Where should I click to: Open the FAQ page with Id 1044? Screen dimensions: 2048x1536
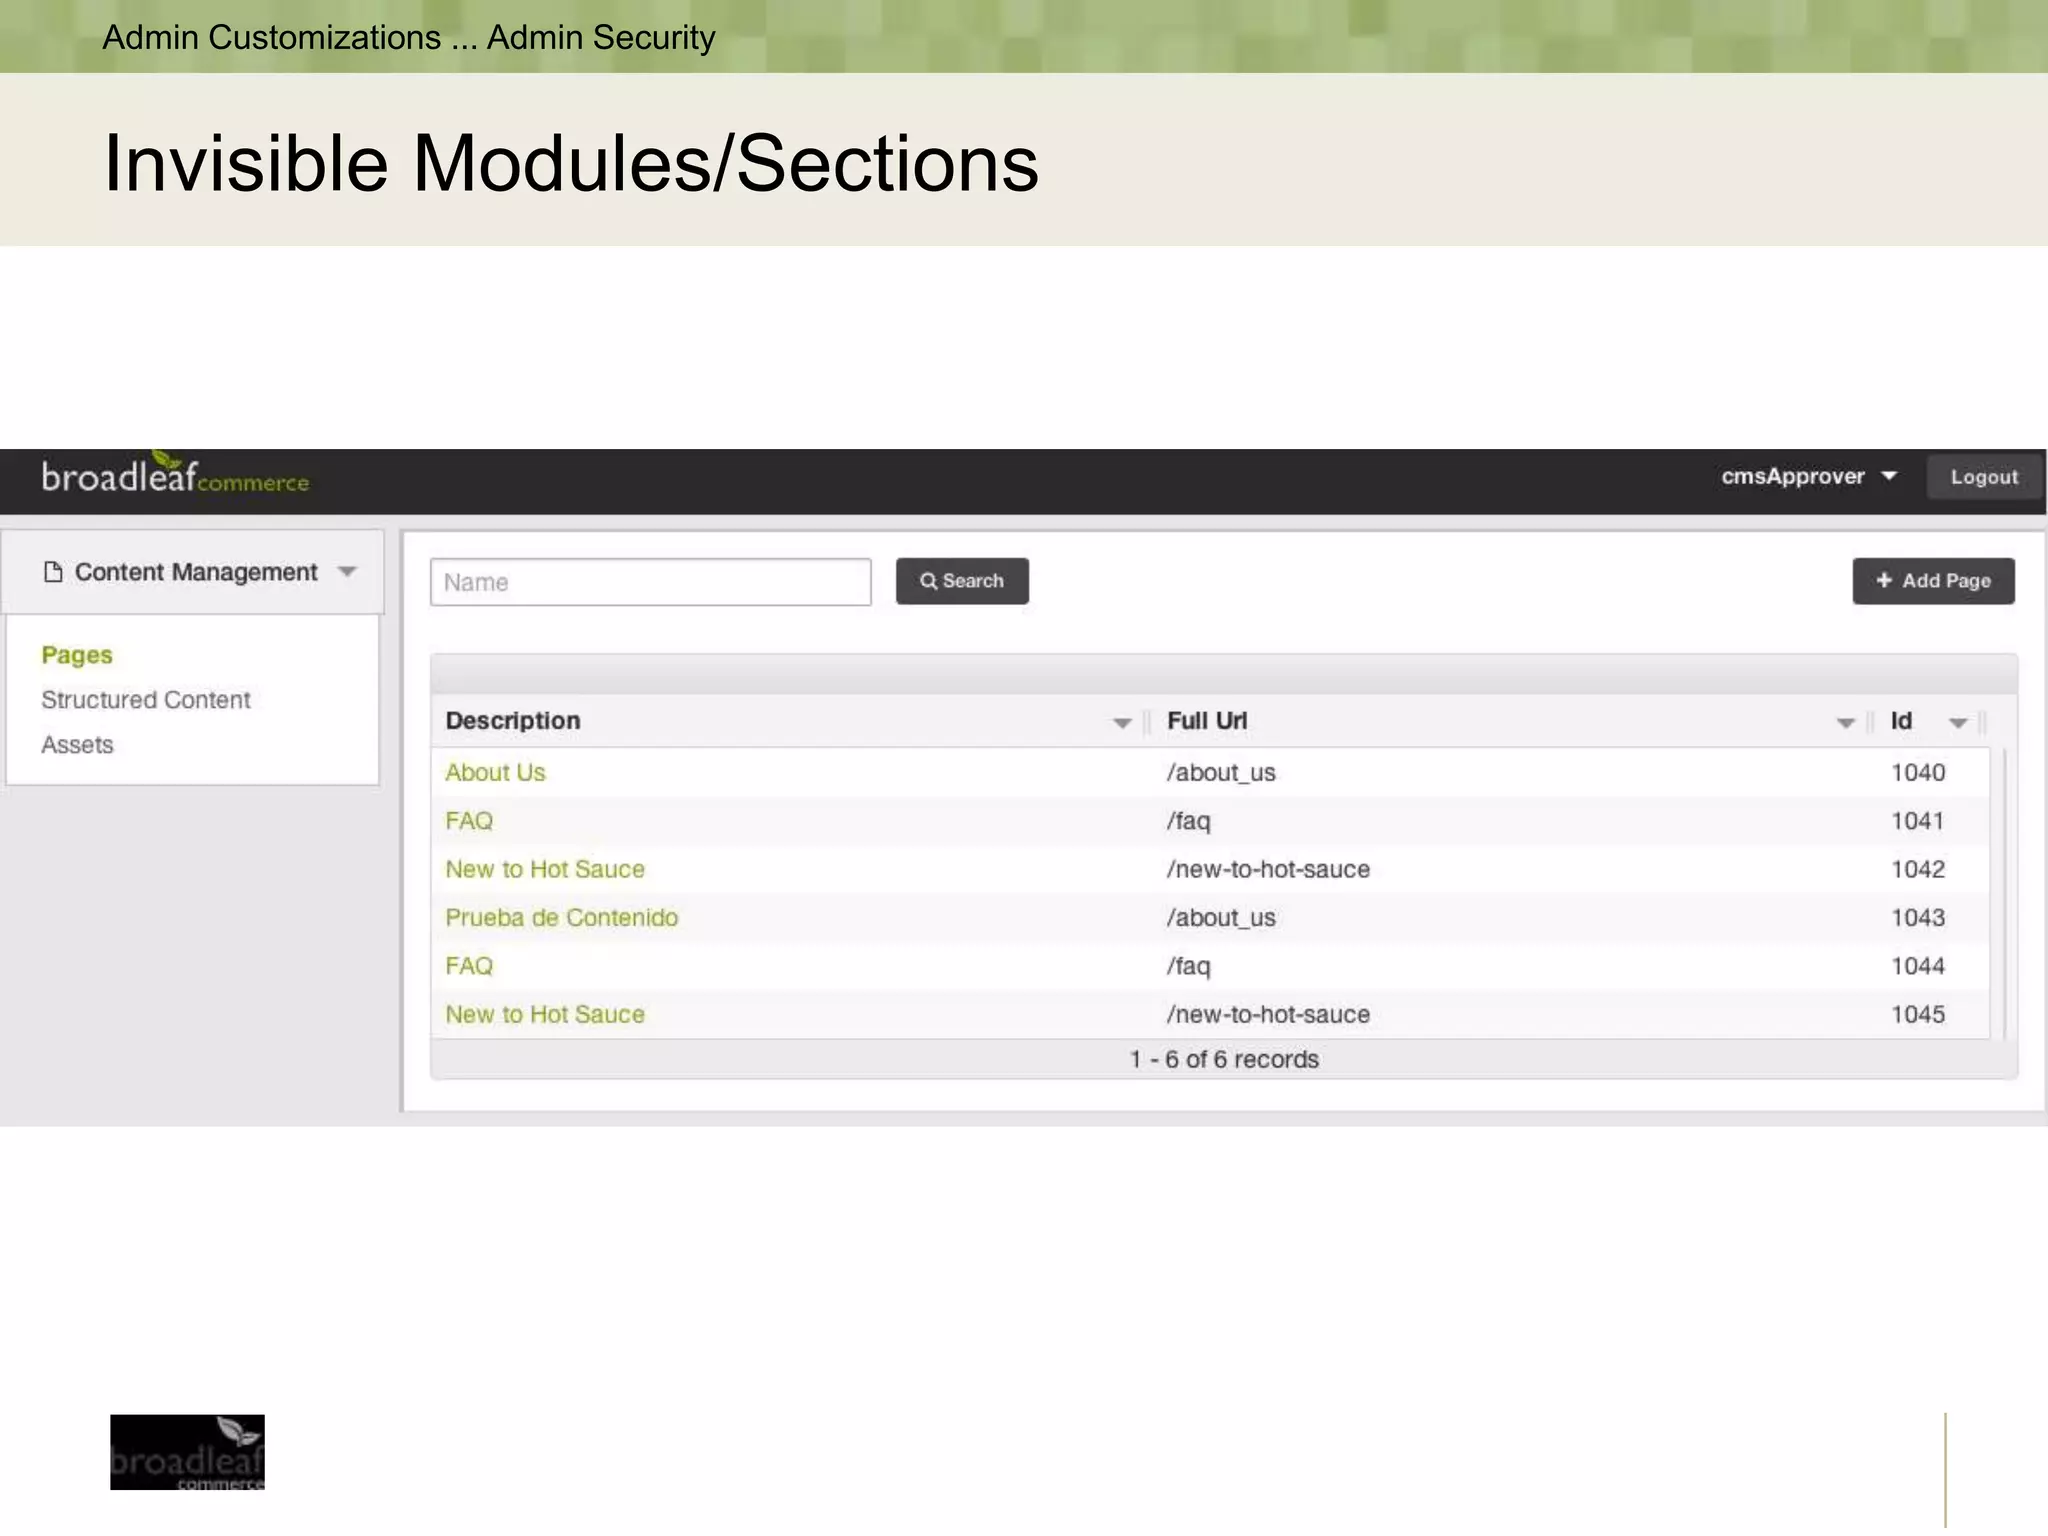(469, 966)
